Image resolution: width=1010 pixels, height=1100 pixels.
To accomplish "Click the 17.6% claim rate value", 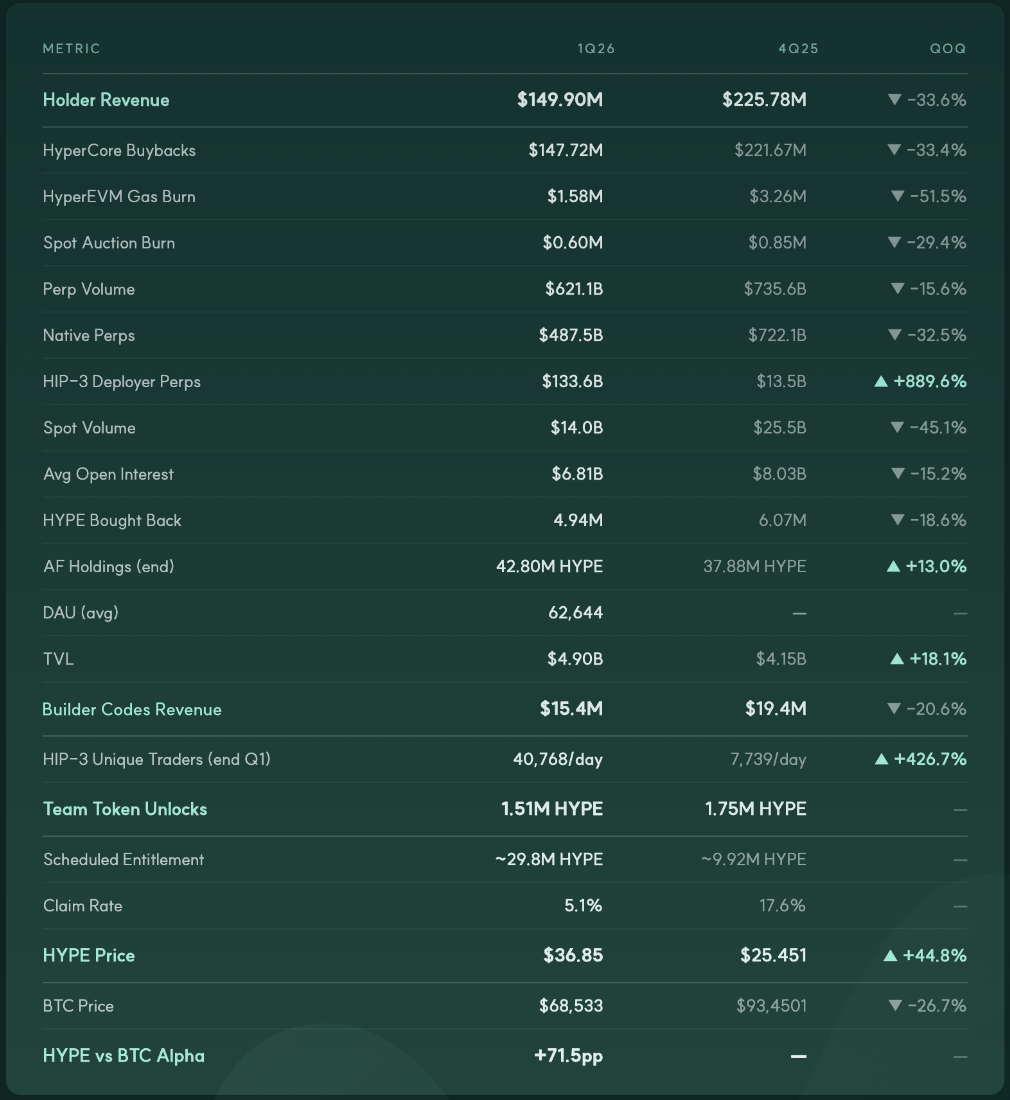I will (x=783, y=906).
